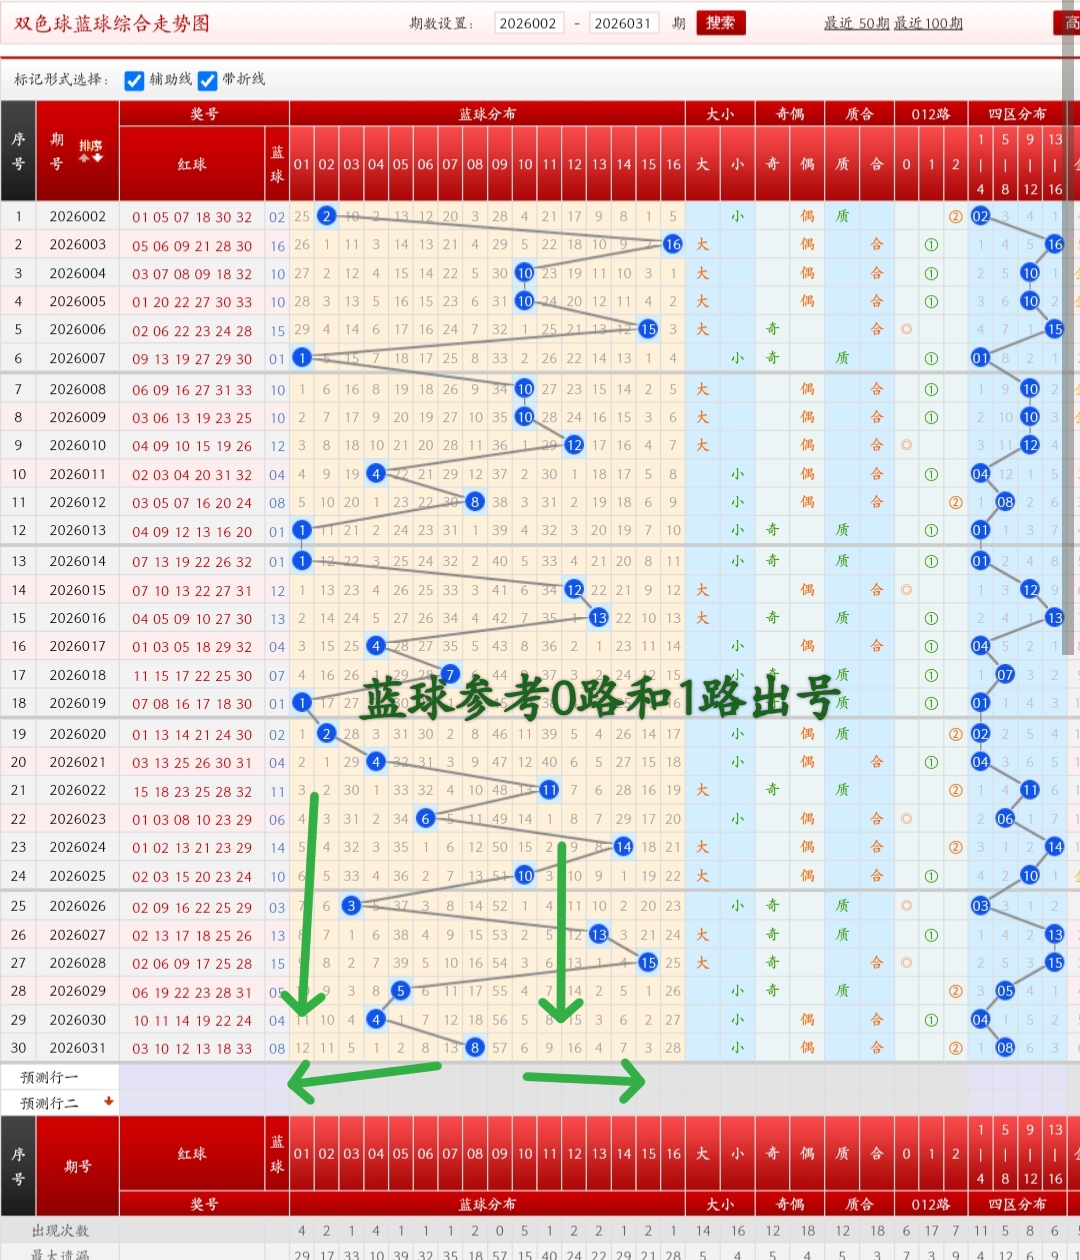Click blue ball 8 in row 2026031 distribution

point(475,1047)
